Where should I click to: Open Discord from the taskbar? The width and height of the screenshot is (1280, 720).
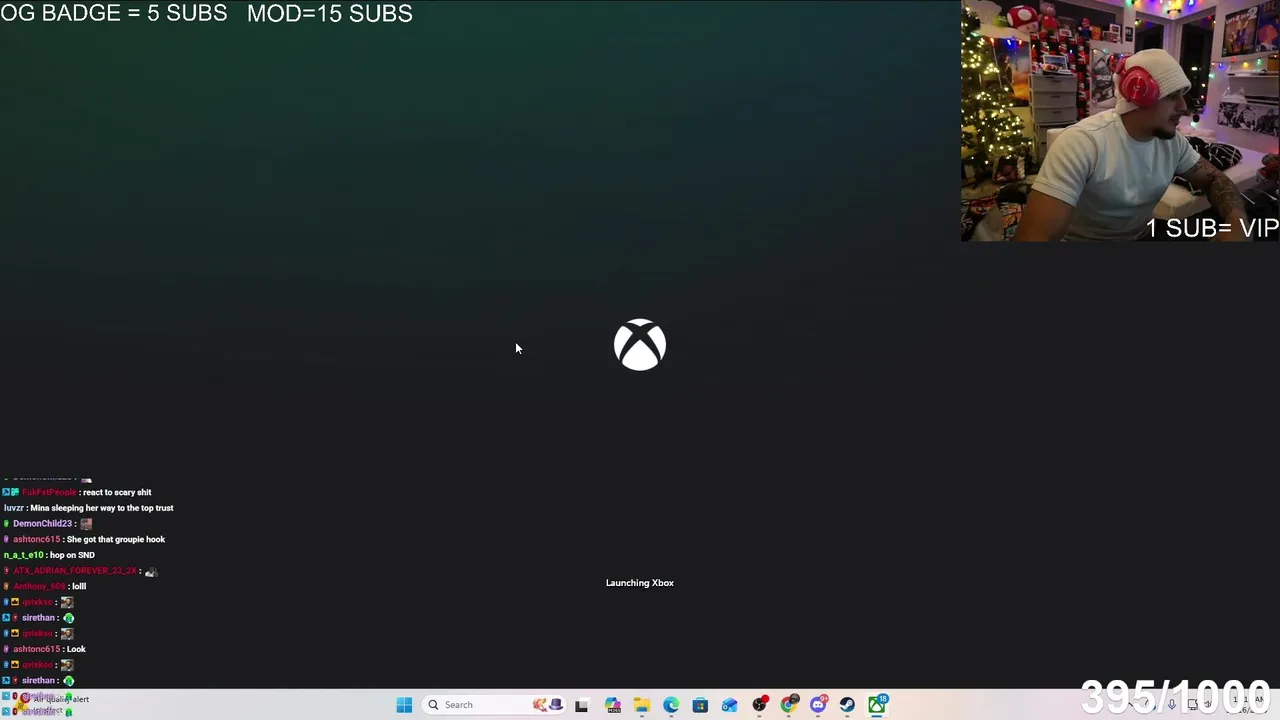coord(818,705)
